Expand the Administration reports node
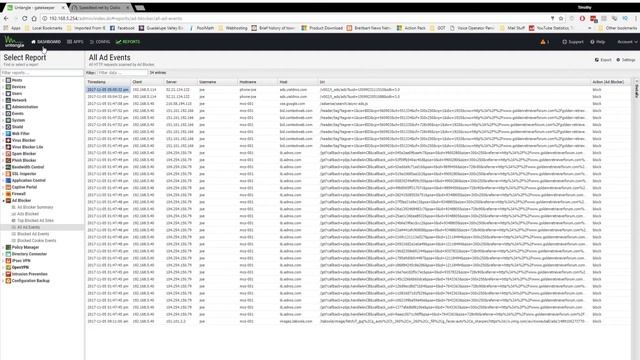 click(x=3, y=107)
